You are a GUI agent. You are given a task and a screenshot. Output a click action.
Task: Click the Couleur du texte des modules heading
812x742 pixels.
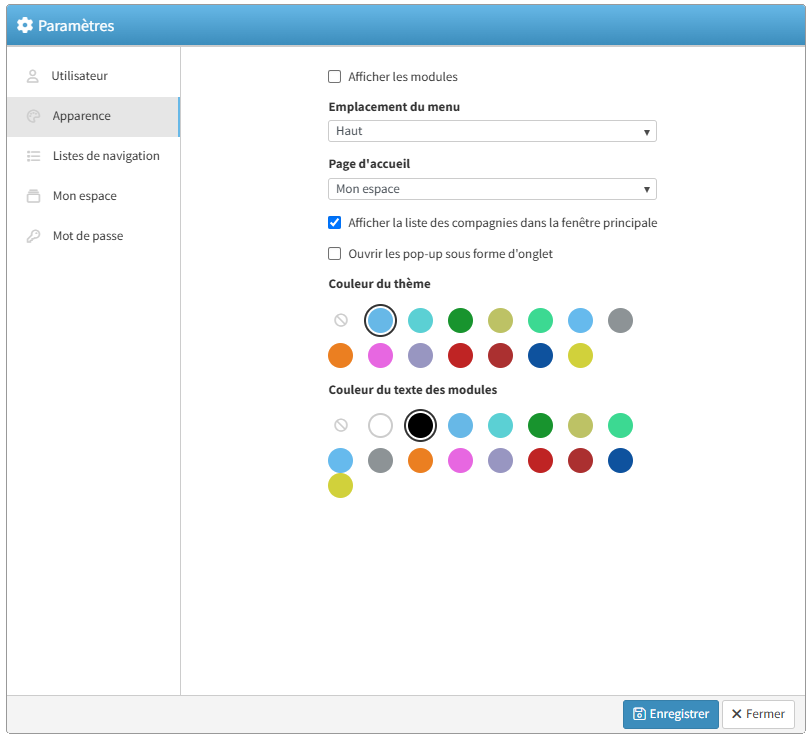point(413,390)
